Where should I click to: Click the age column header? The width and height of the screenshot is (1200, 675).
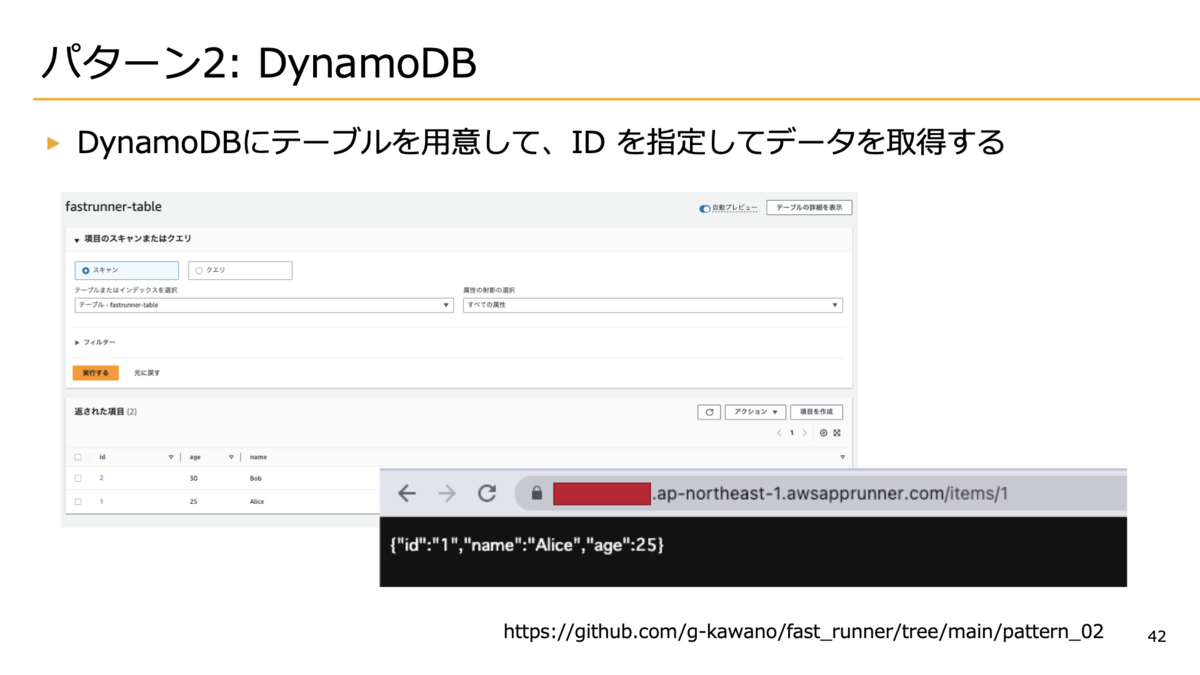pos(195,457)
